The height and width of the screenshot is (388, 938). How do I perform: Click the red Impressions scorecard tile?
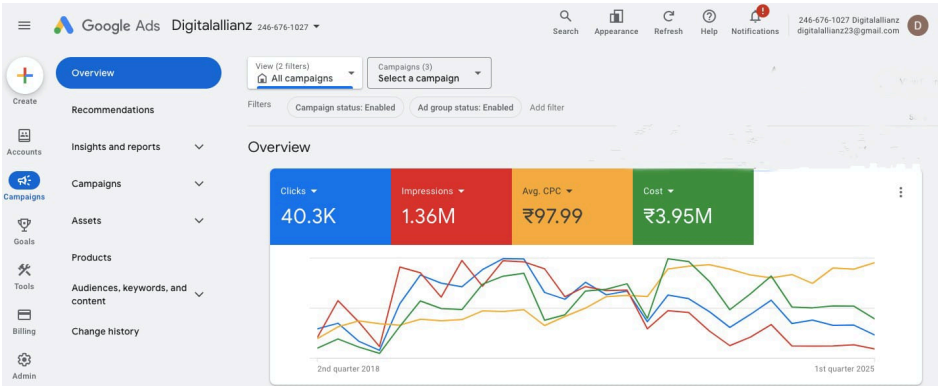[452, 207]
